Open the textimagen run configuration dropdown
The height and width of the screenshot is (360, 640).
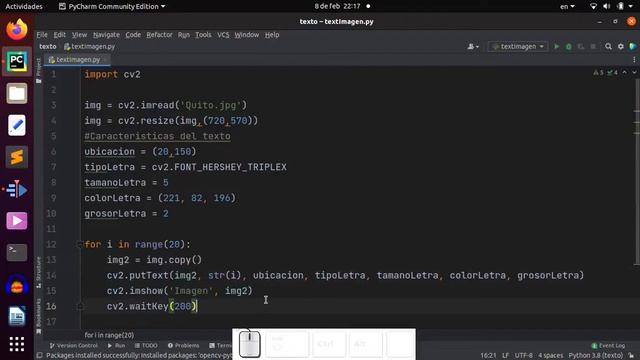518,47
